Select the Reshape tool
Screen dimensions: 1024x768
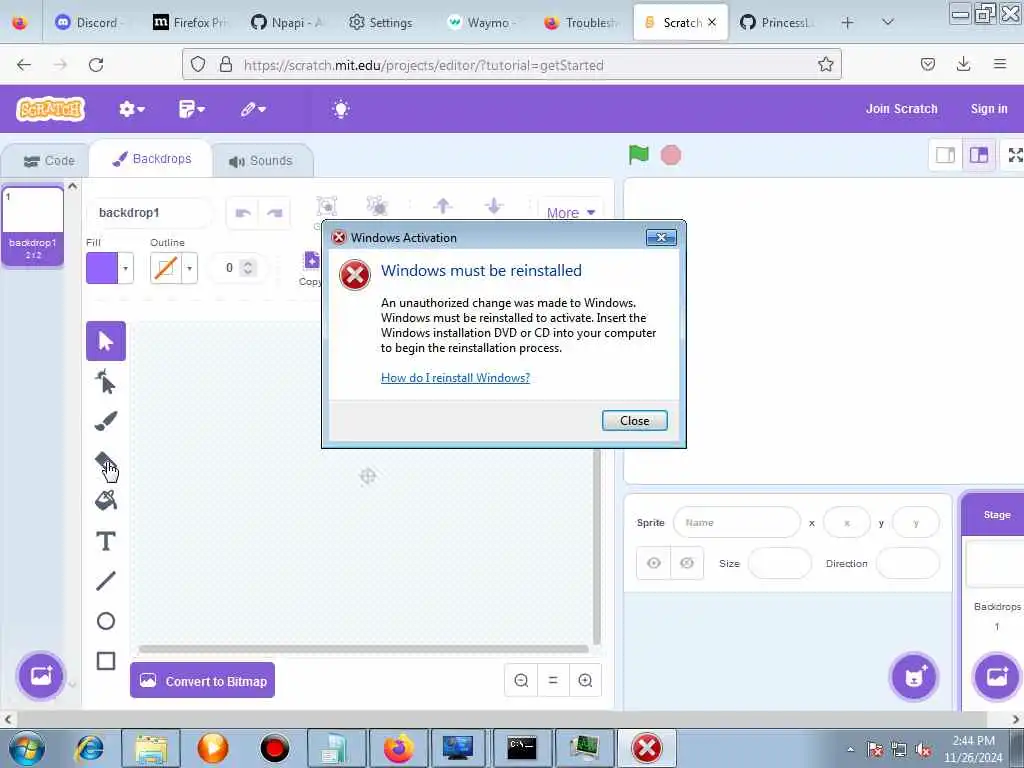pos(106,381)
